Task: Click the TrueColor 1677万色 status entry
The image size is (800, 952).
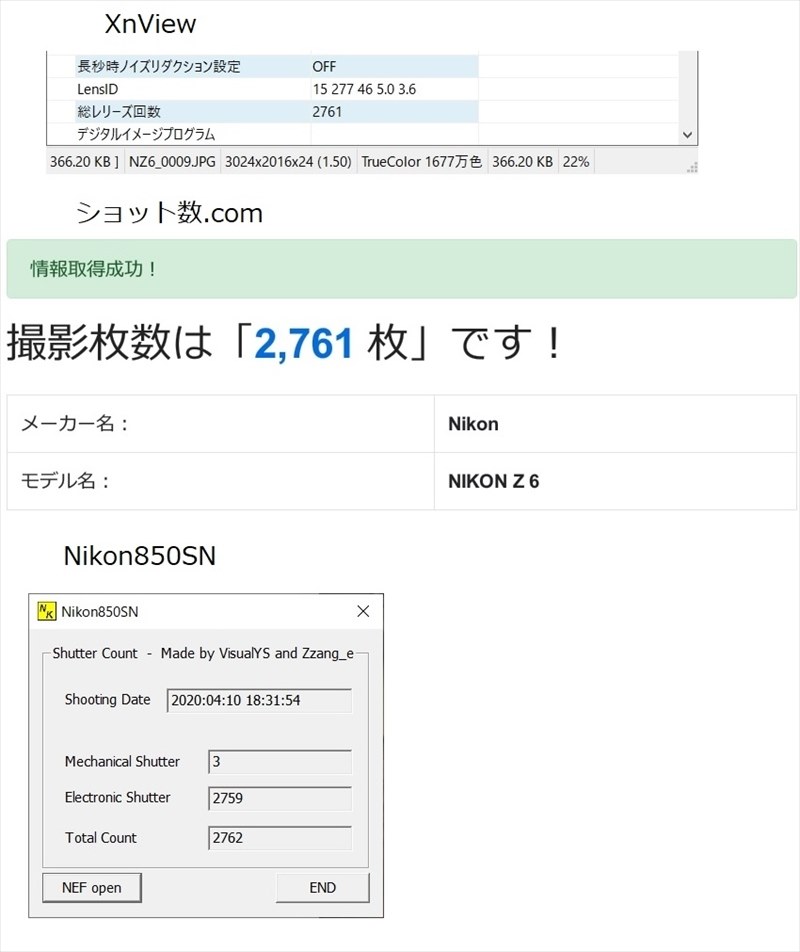Action: click(x=422, y=162)
